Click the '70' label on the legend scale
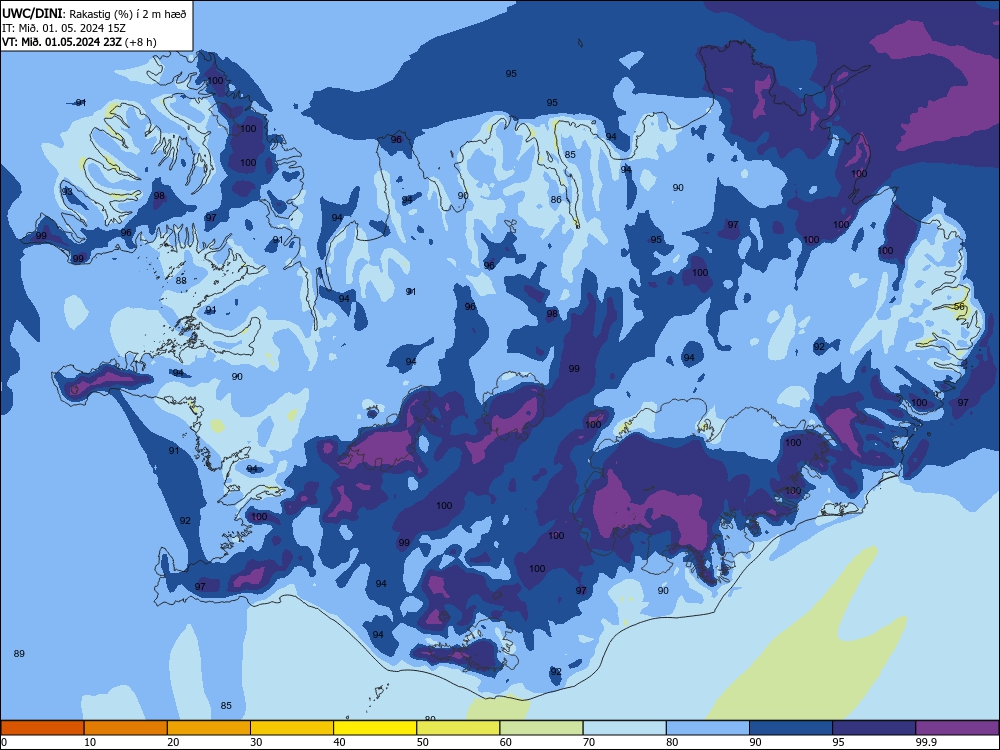Screen dimensions: 1000x750 coord(589,742)
